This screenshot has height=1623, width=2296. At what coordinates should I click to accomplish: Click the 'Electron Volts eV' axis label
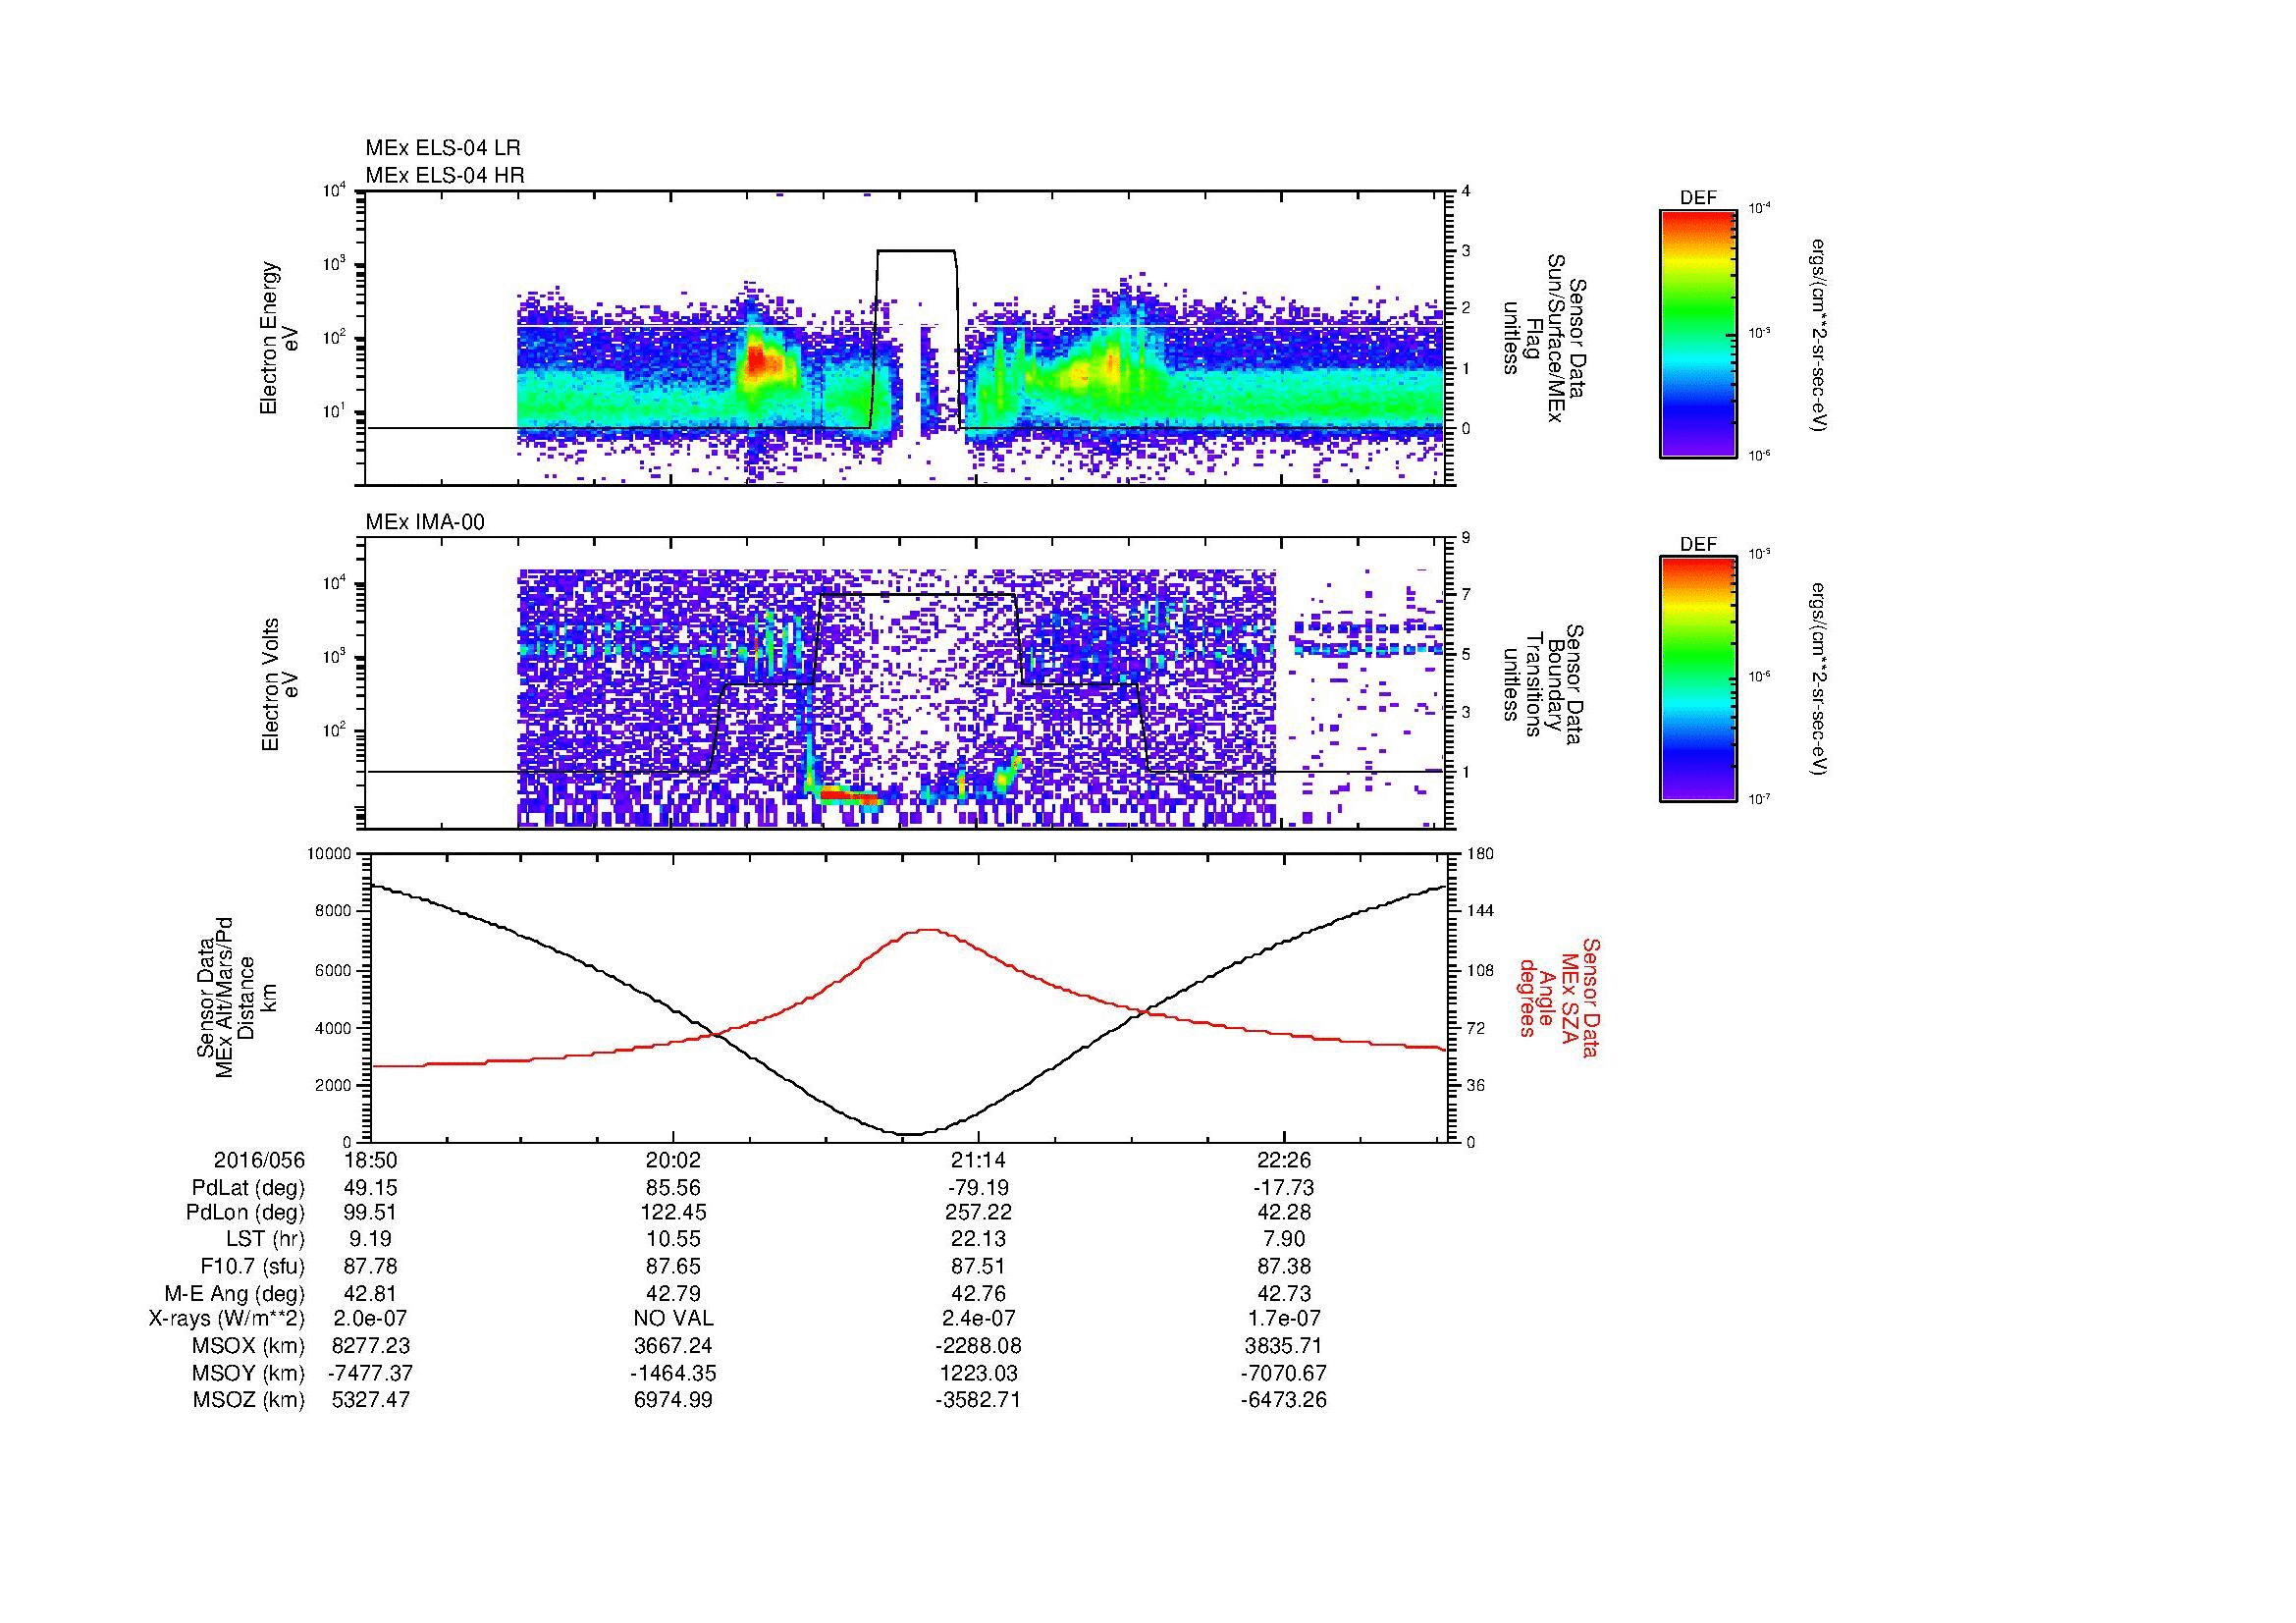[x=280, y=684]
